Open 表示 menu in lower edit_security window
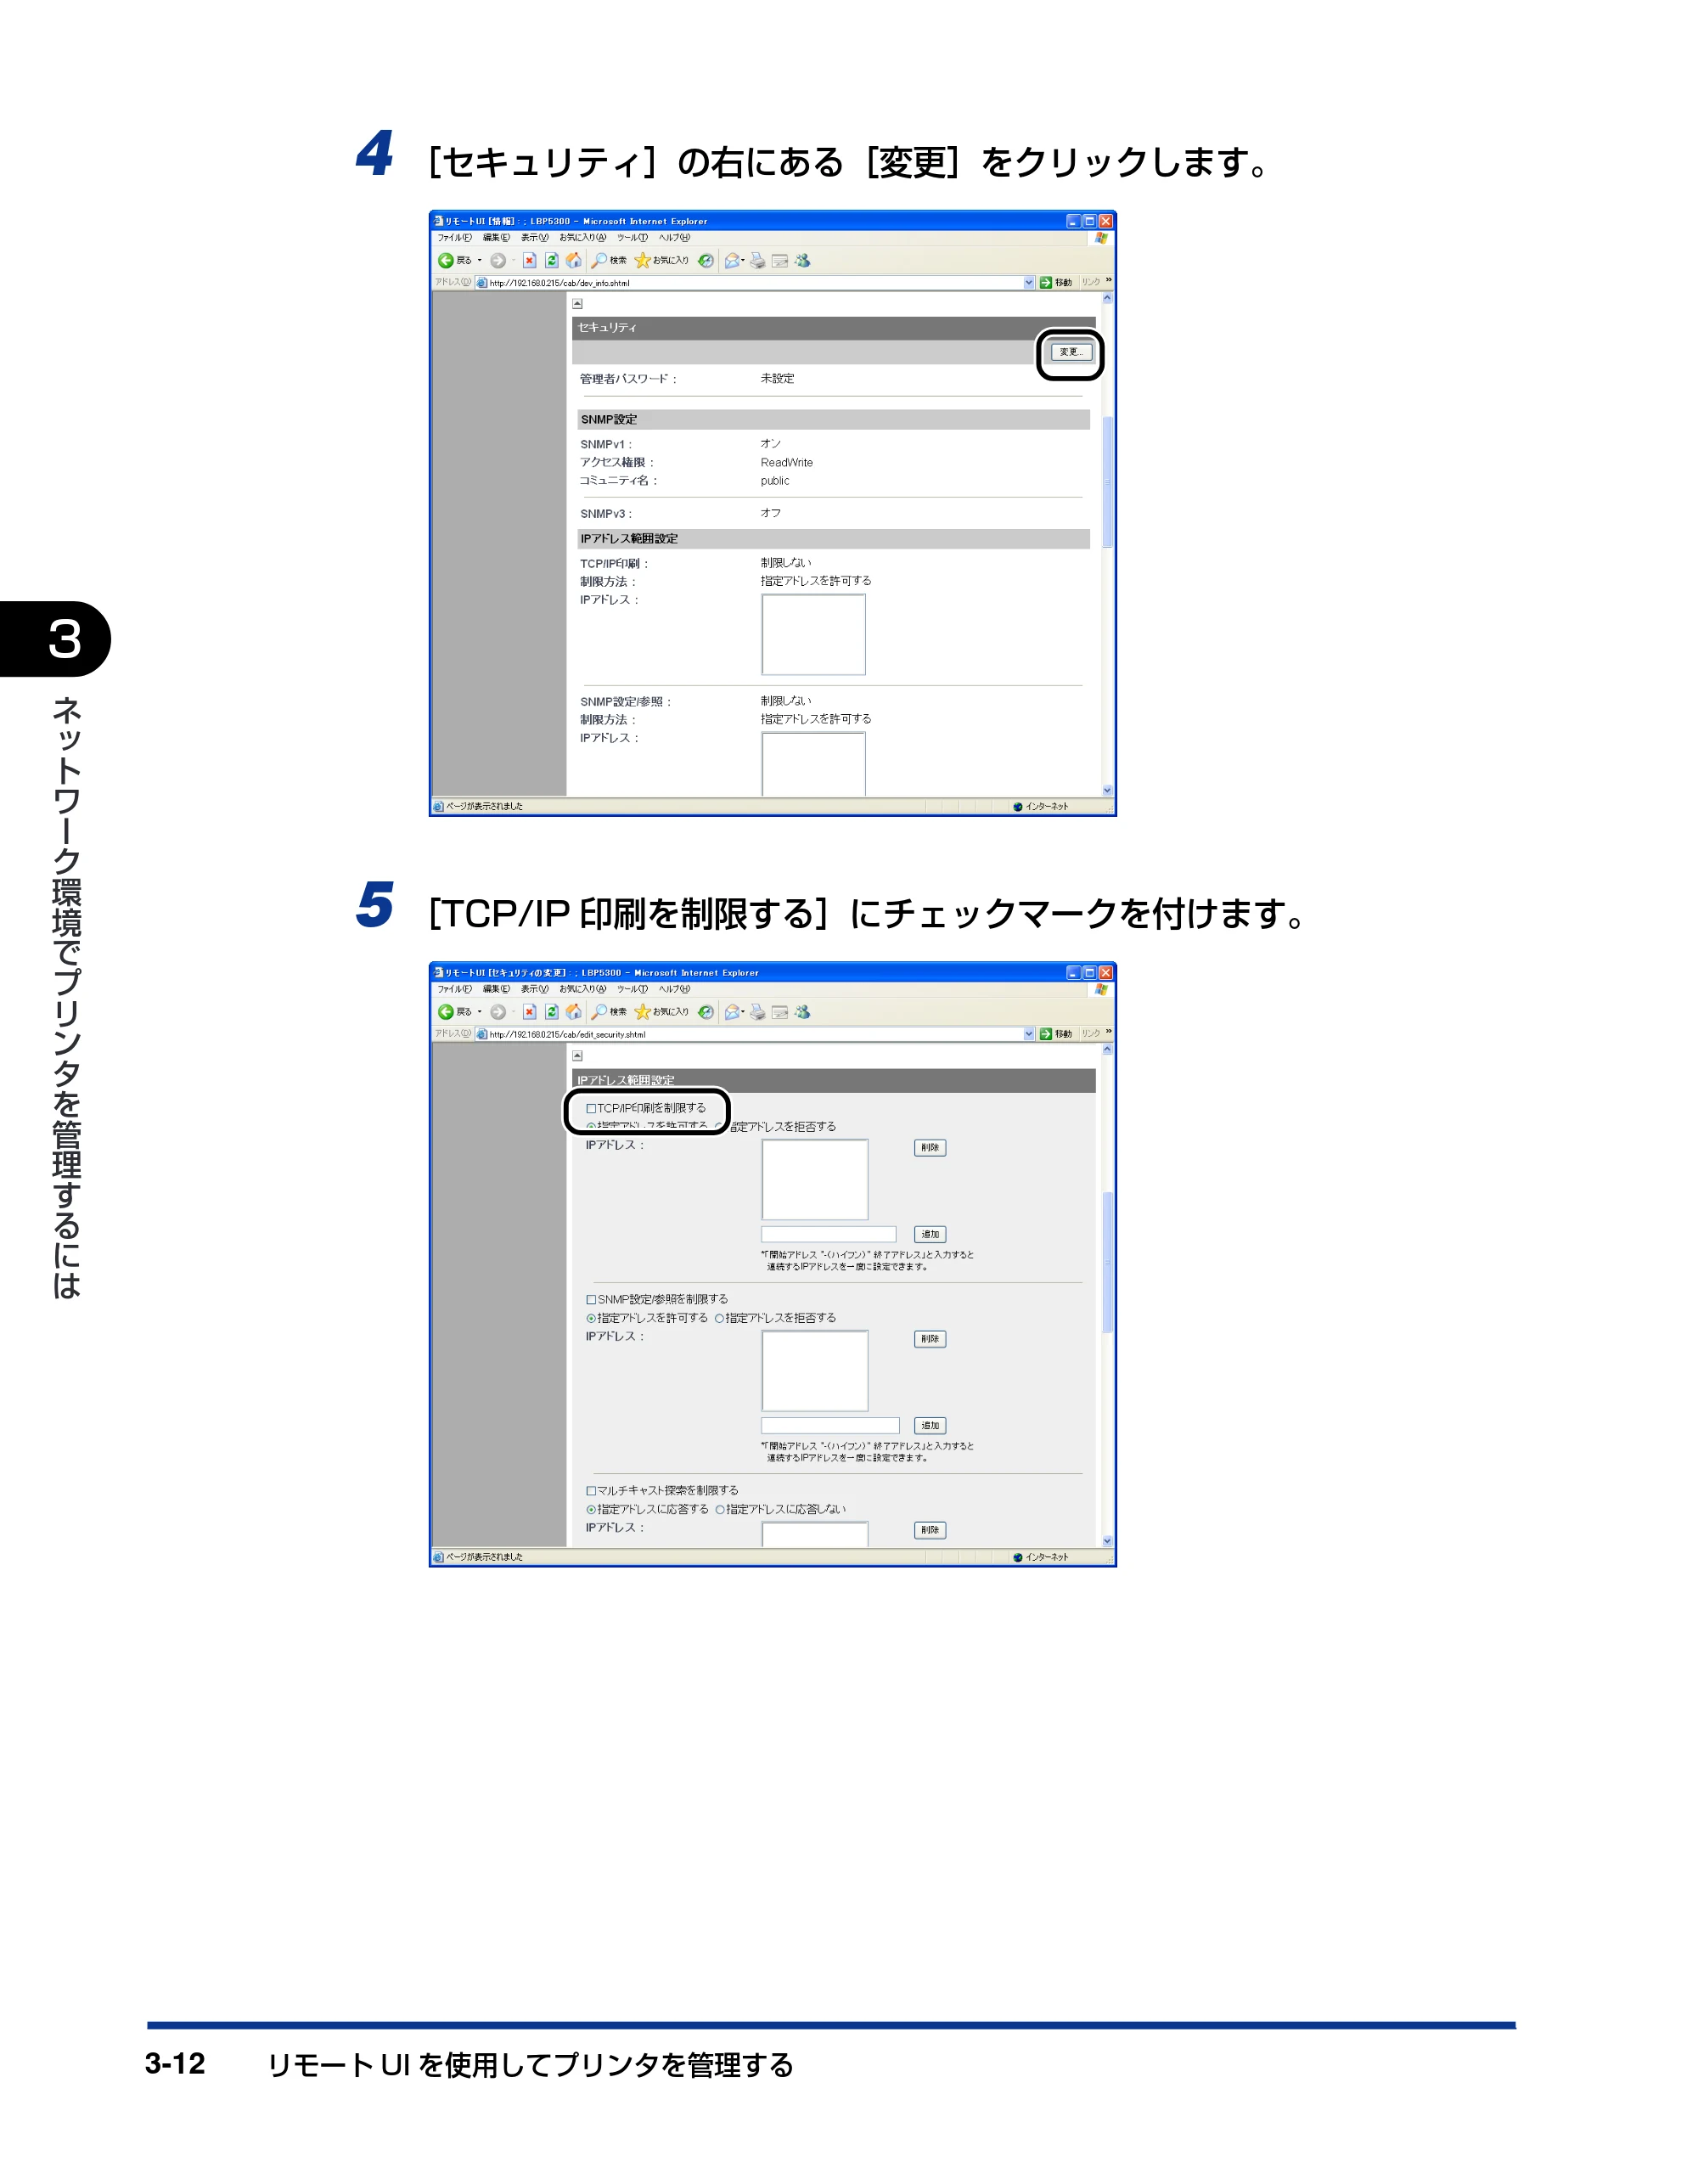The height and width of the screenshot is (2184, 1698). pyautogui.click(x=534, y=989)
